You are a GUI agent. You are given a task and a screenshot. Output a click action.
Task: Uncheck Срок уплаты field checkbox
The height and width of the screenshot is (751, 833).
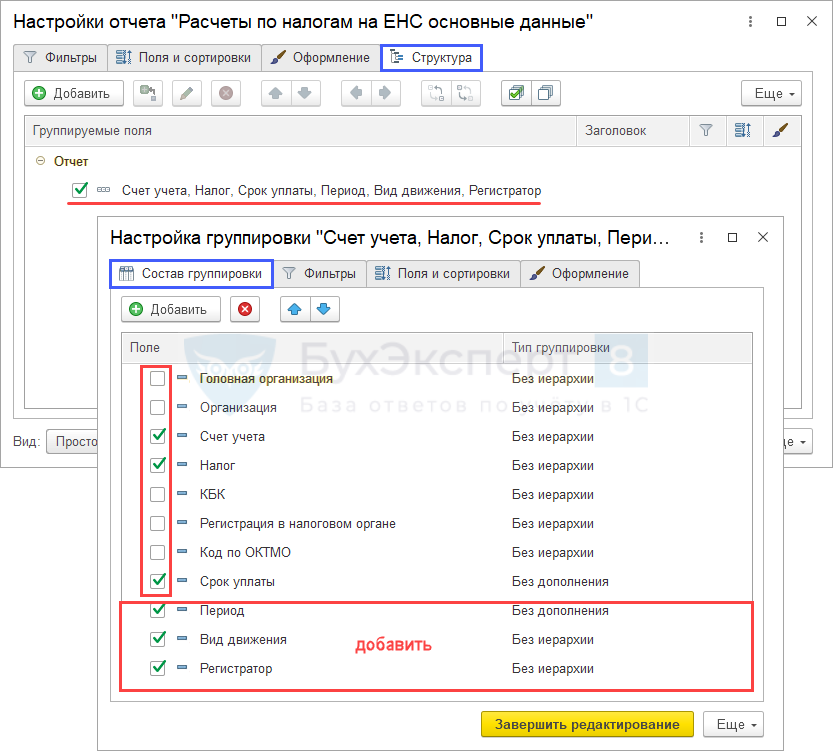[x=157, y=581]
